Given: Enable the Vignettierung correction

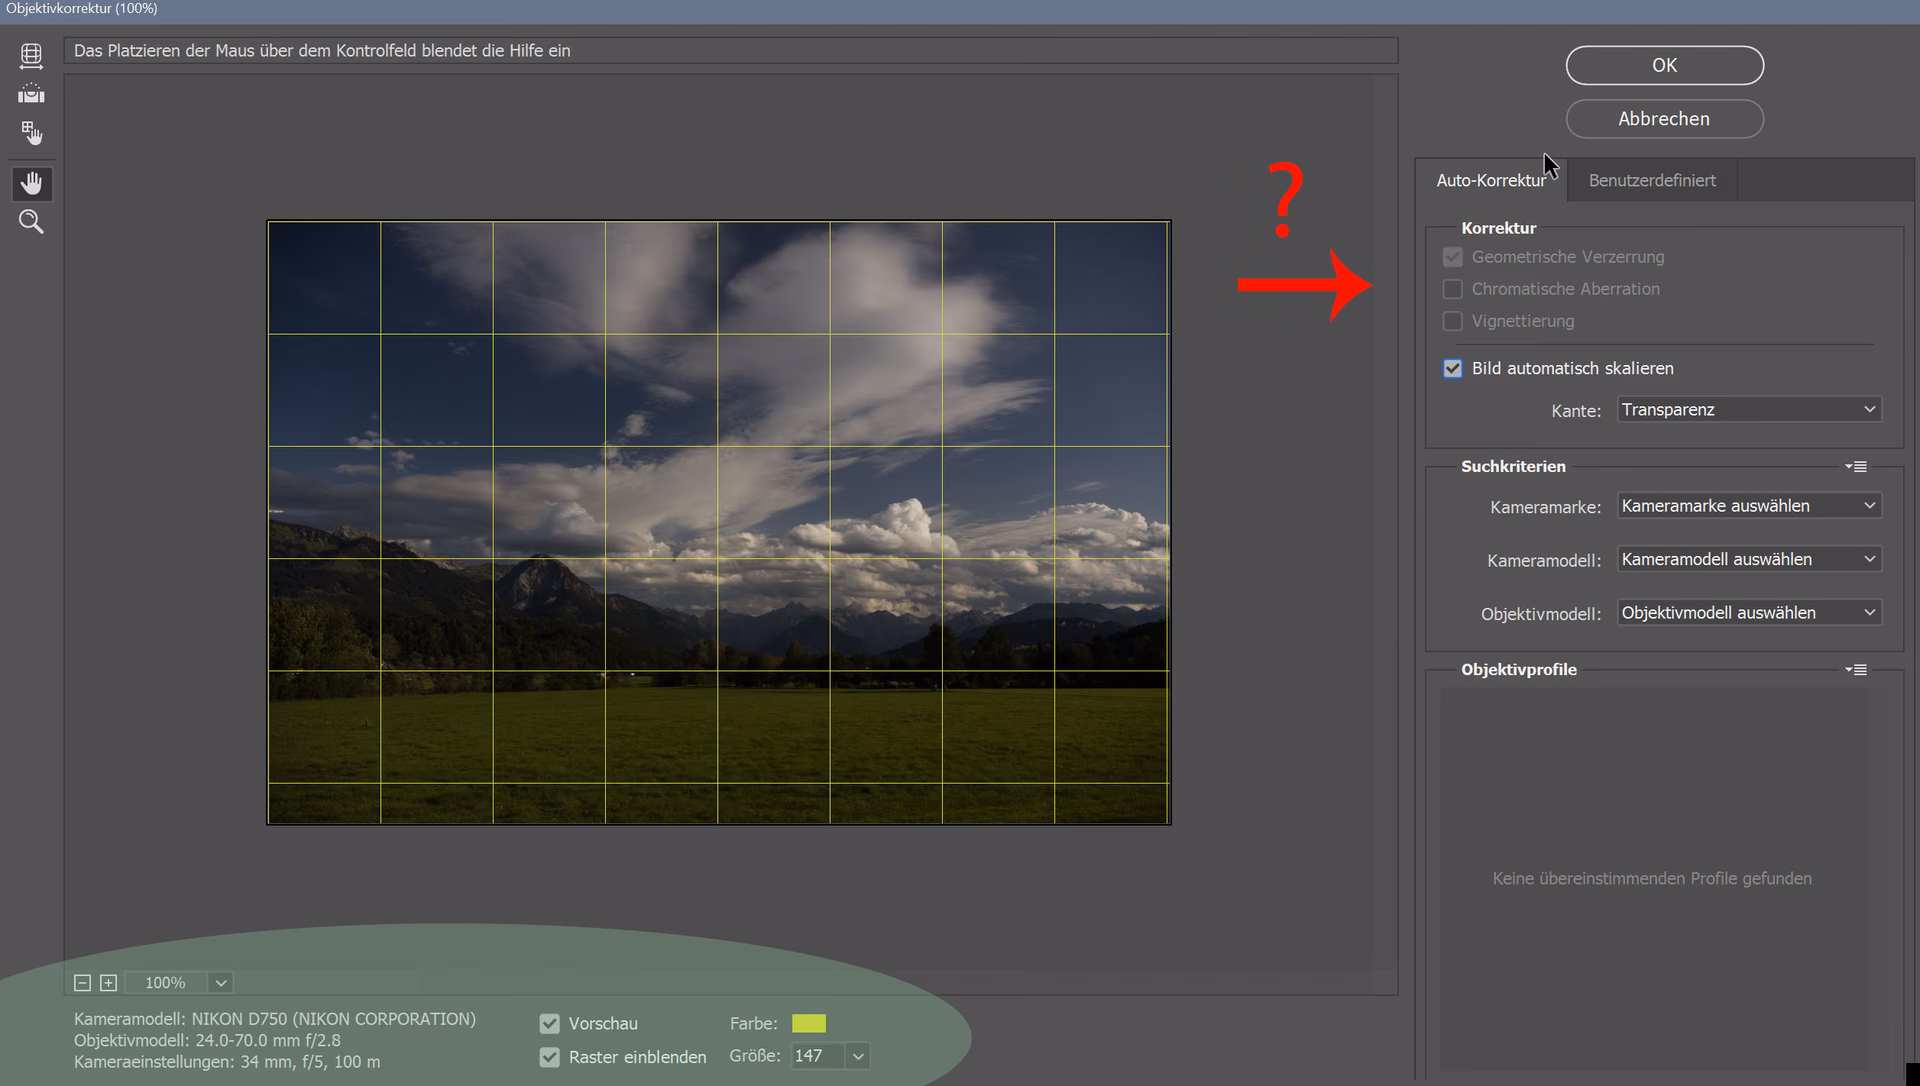Looking at the screenshot, I should coord(1452,321).
